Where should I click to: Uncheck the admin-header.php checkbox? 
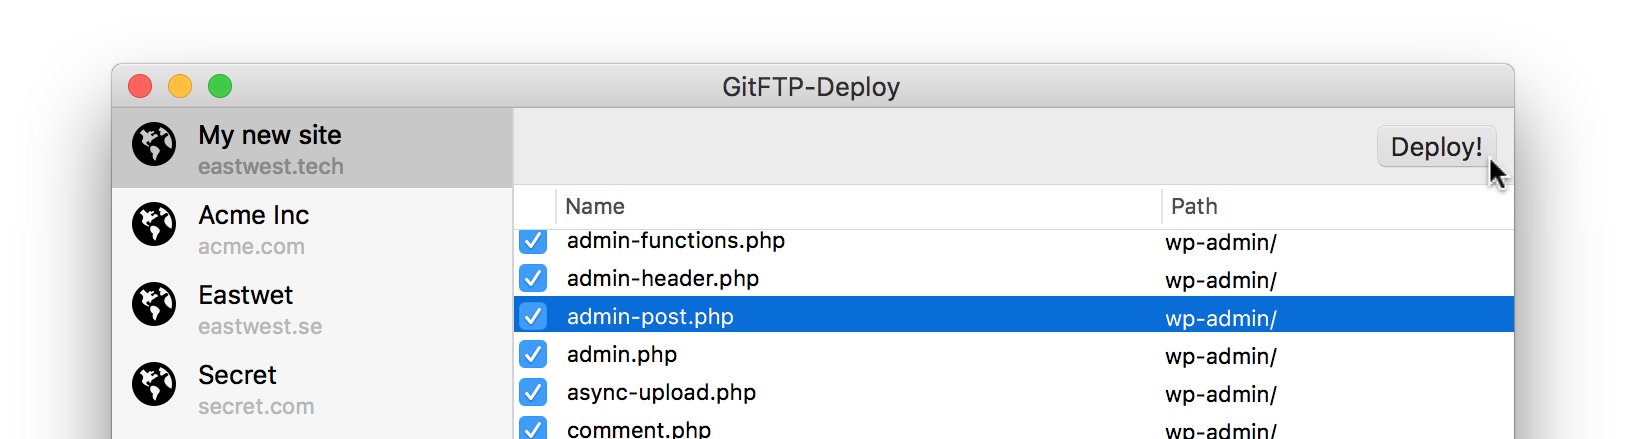pos(533,278)
